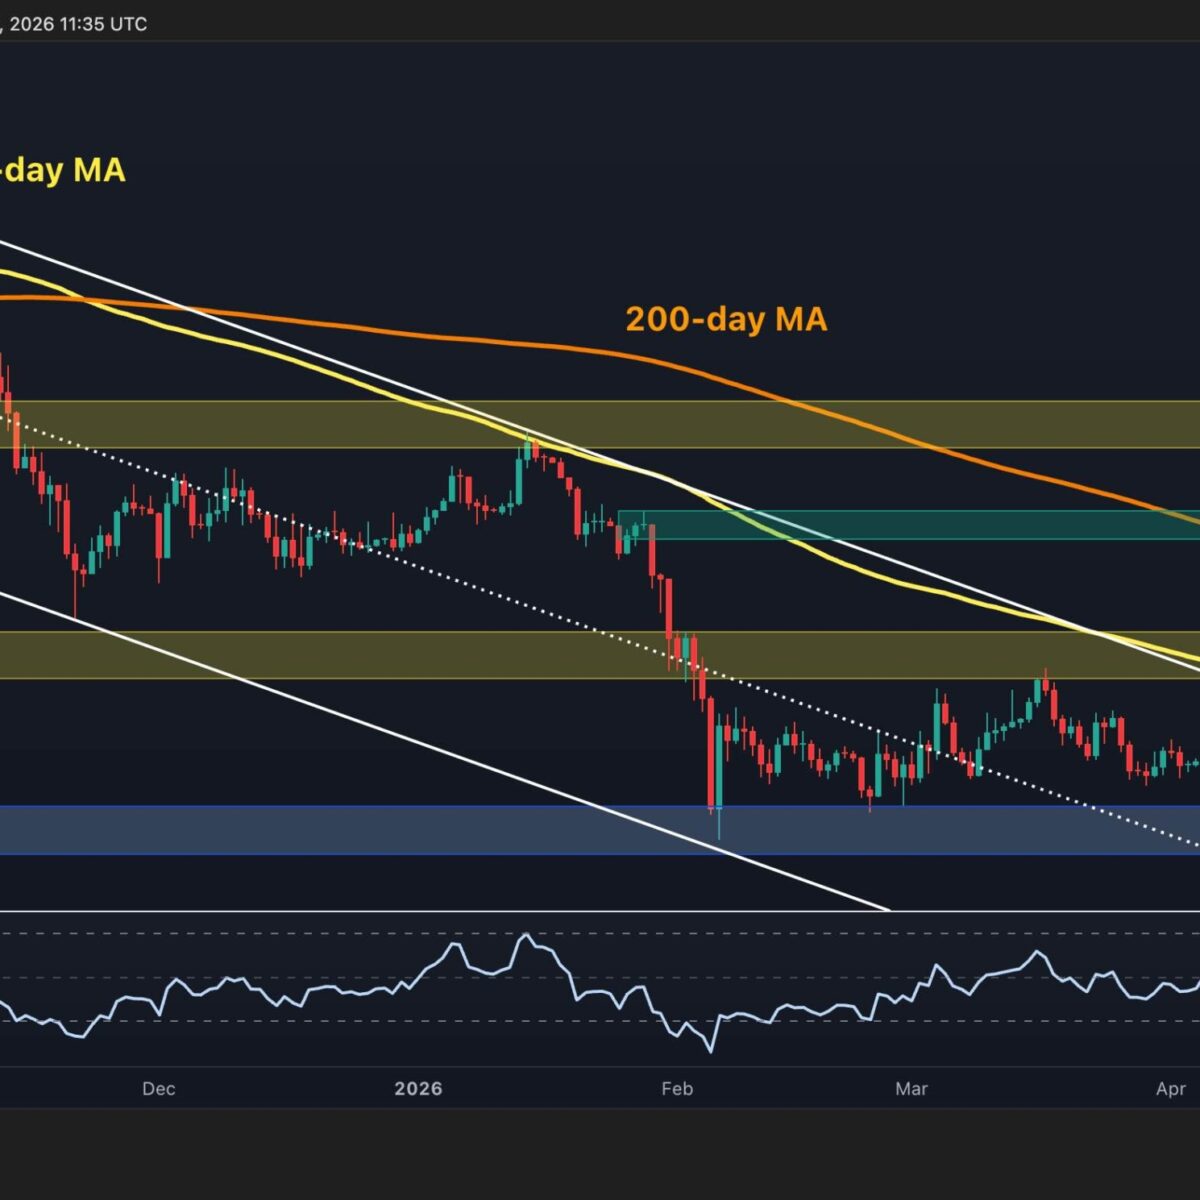Click the 2026 label on time axis

point(418,1088)
